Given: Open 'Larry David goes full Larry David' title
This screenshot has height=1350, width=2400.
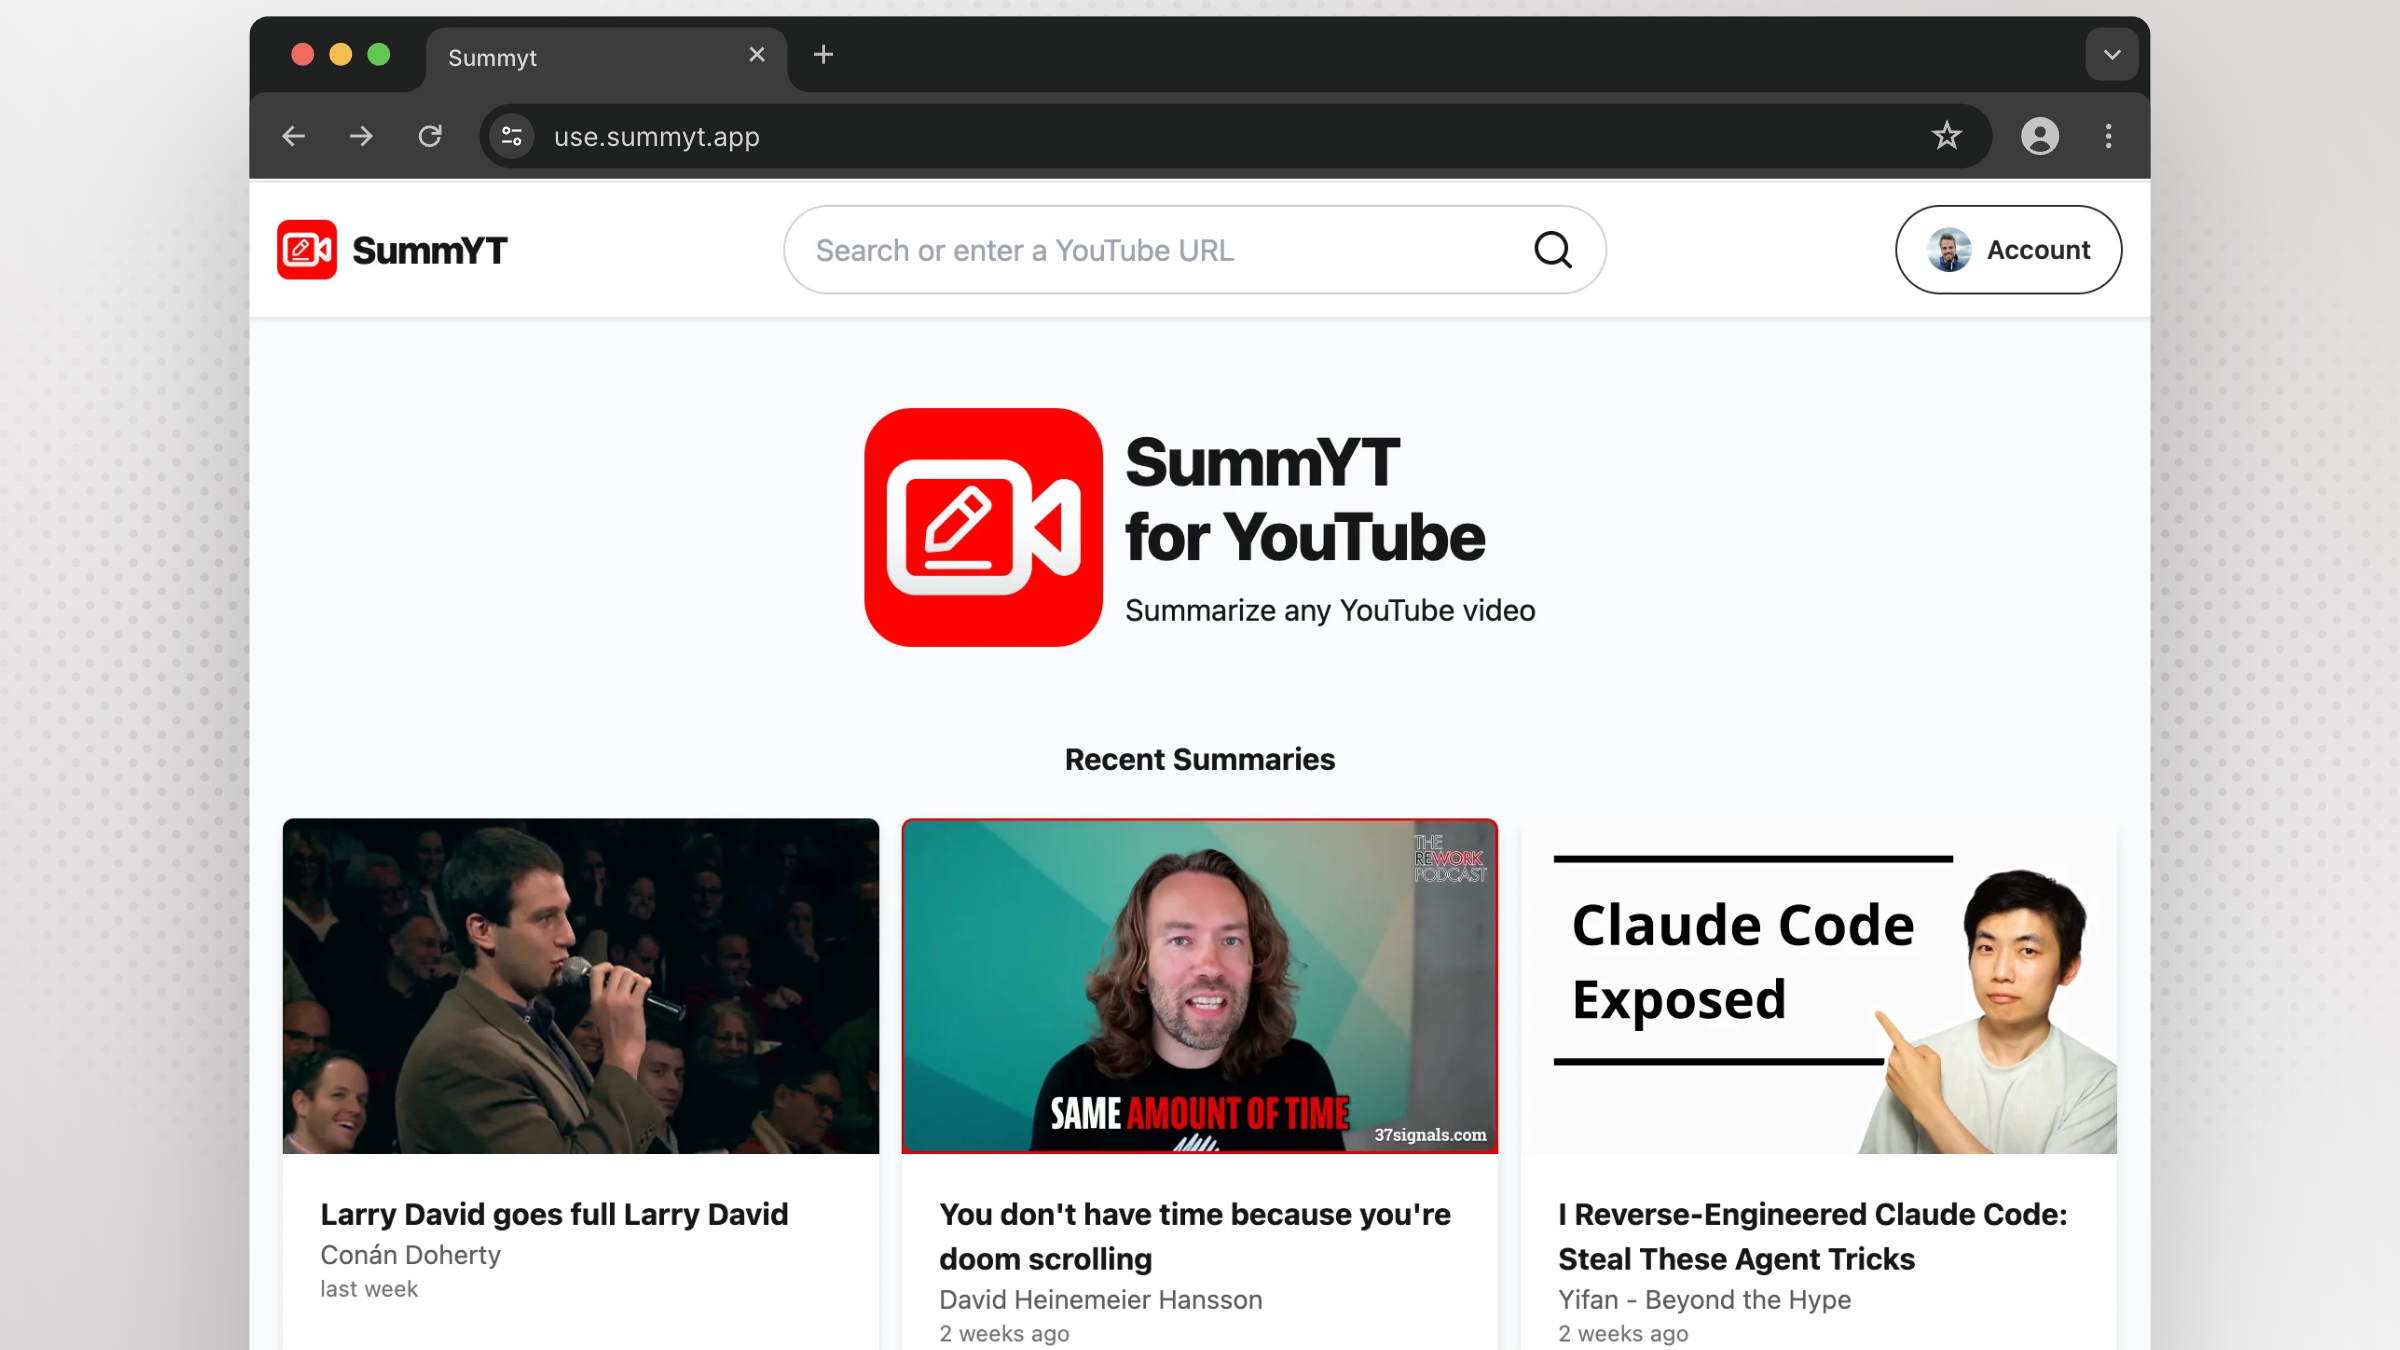Looking at the screenshot, I should 554,1214.
